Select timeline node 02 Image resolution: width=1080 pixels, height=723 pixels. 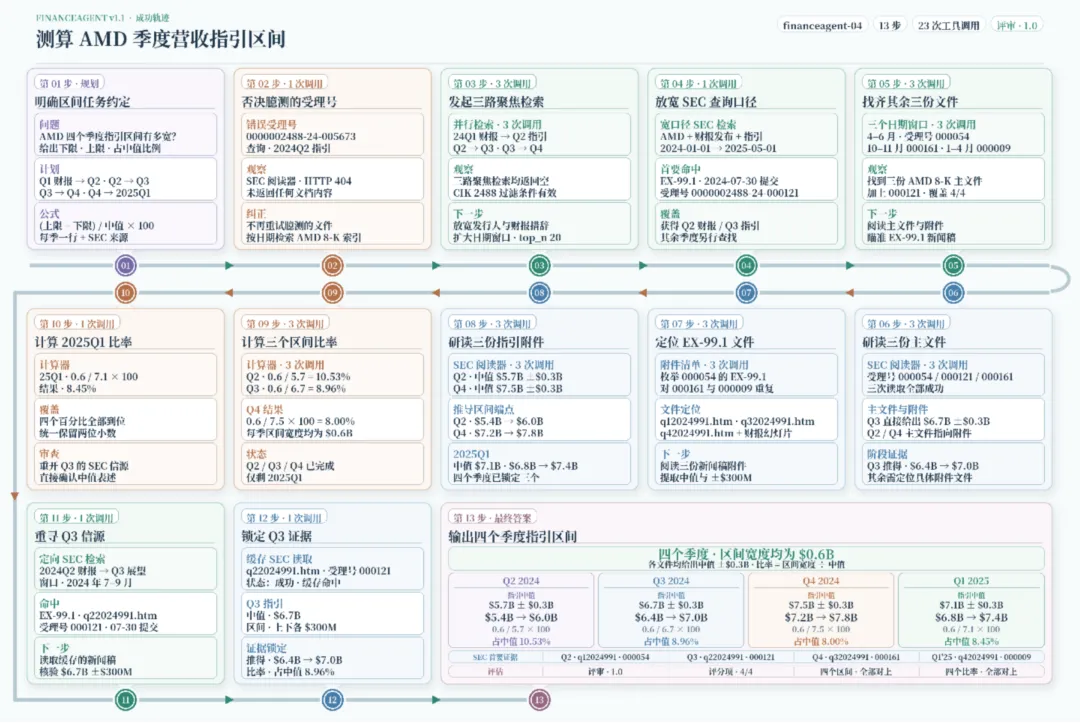(333, 265)
